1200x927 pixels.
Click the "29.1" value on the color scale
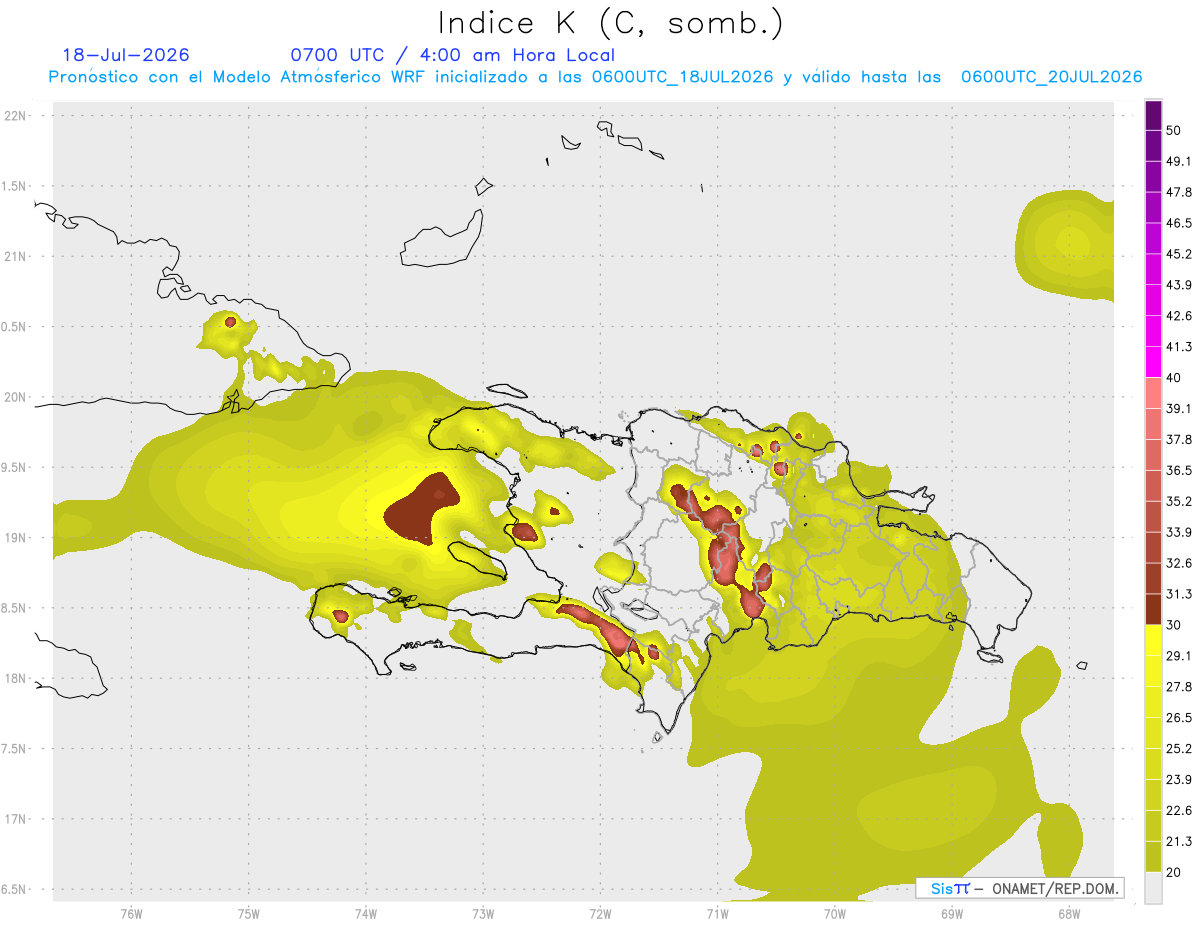[1178, 656]
